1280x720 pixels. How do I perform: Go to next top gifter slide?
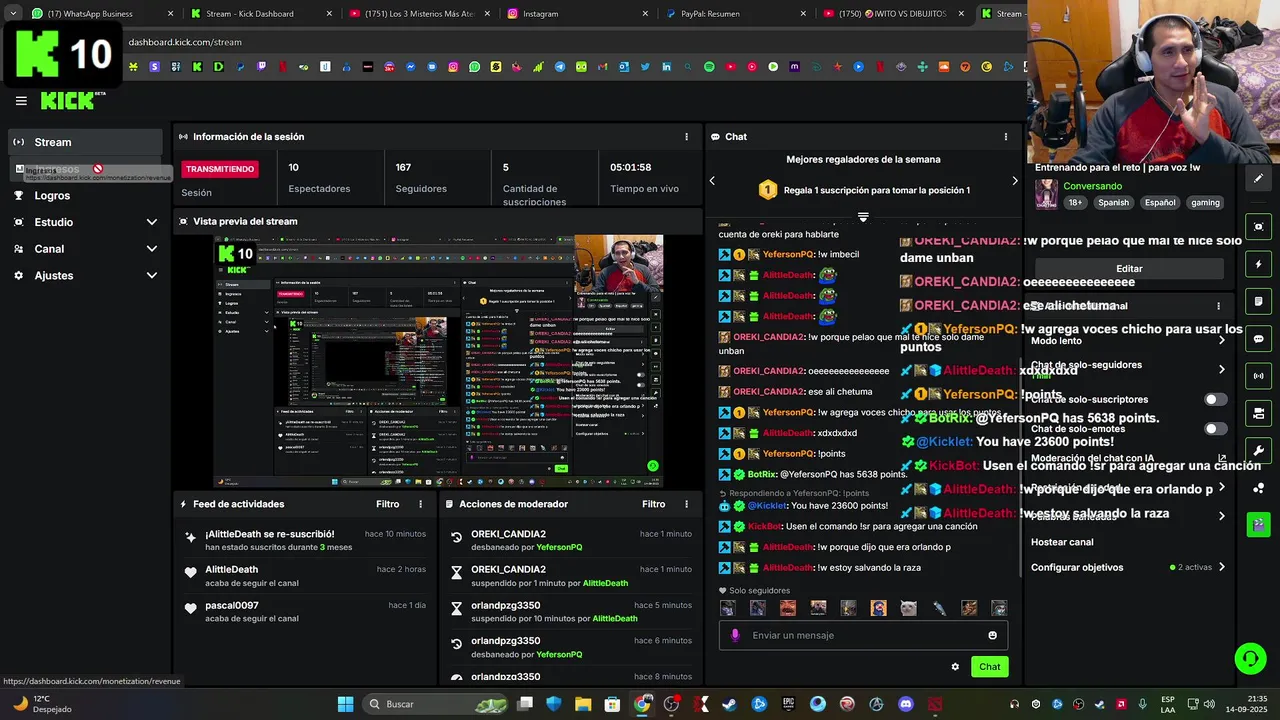(x=1014, y=181)
